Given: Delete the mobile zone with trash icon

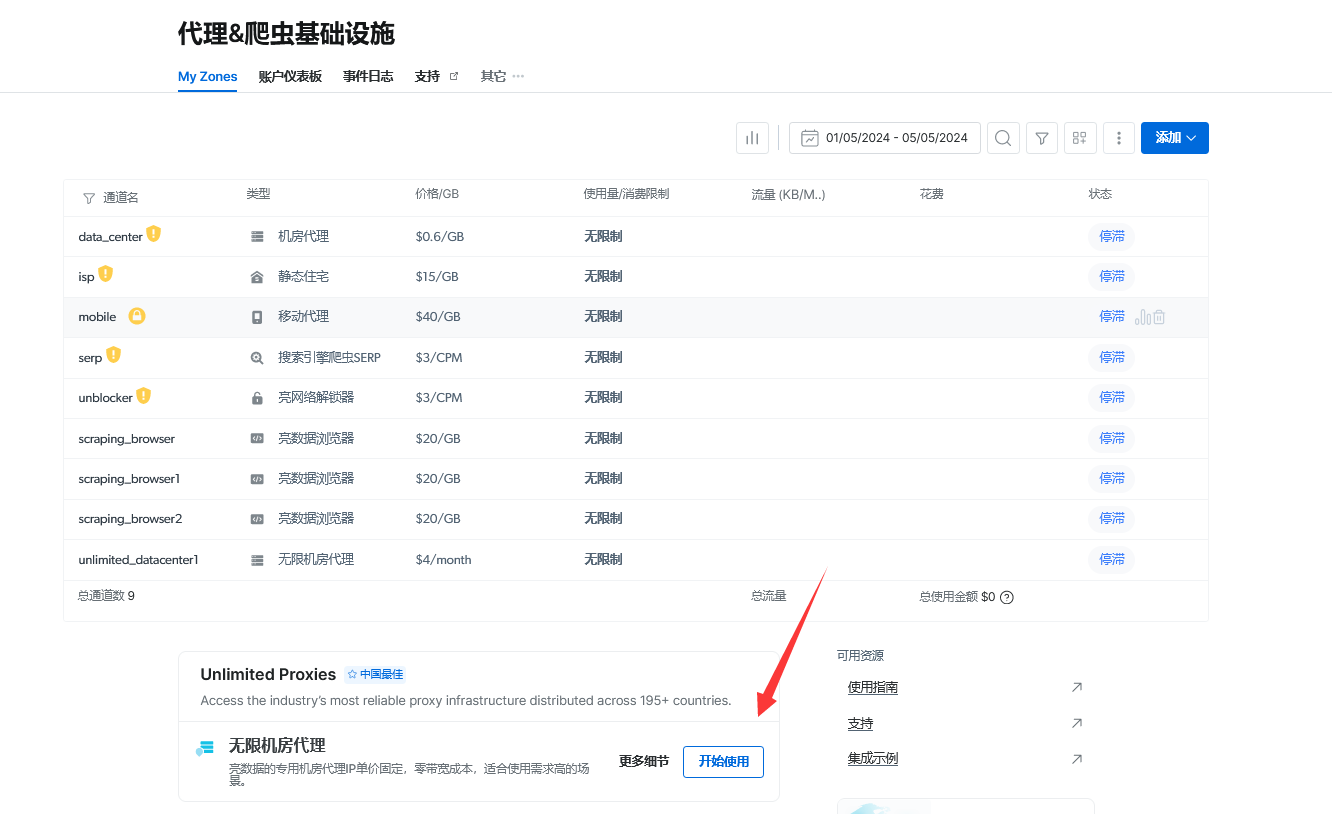Looking at the screenshot, I should [1159, 317].
